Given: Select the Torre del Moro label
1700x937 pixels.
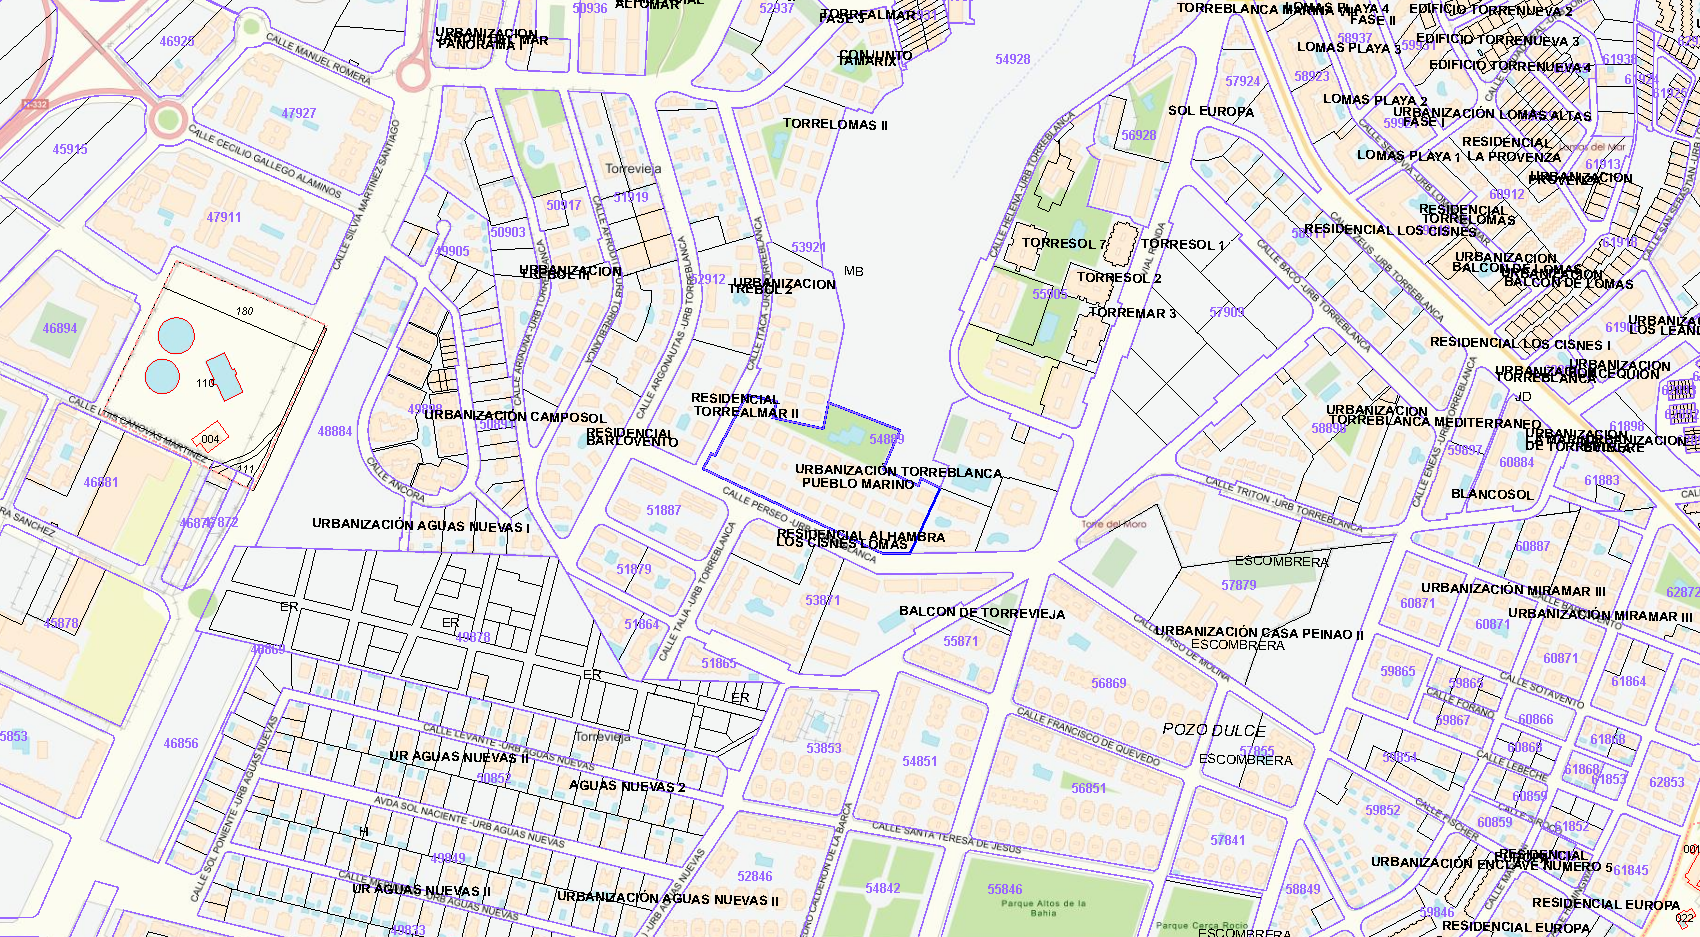Looking at the screenshot, I should click(x=1113, y=524).
